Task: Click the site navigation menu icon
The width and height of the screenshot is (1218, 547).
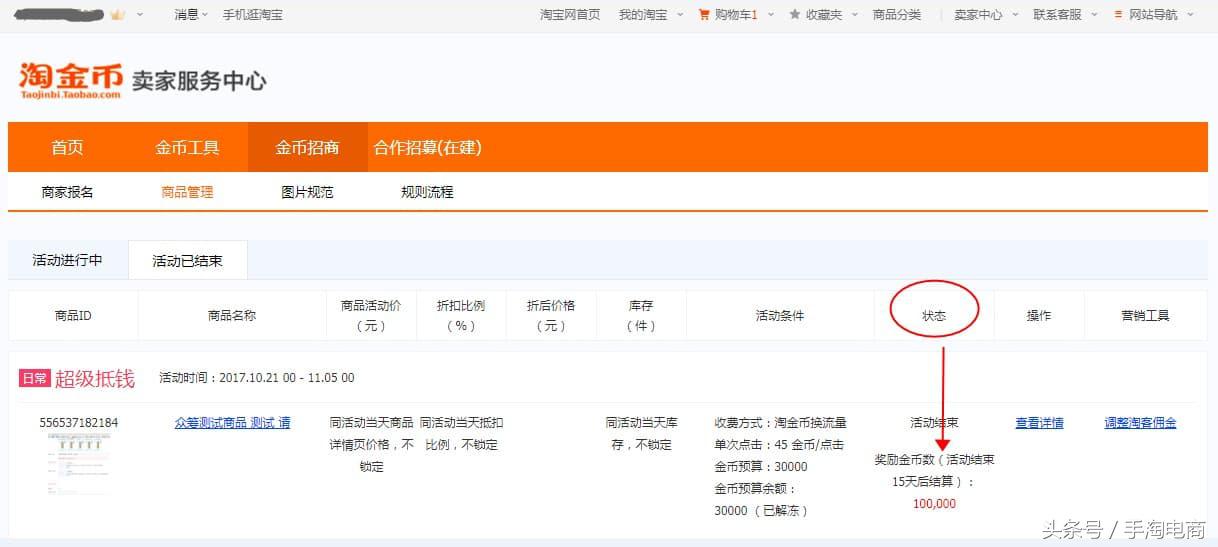Action: coord(1118,15)
